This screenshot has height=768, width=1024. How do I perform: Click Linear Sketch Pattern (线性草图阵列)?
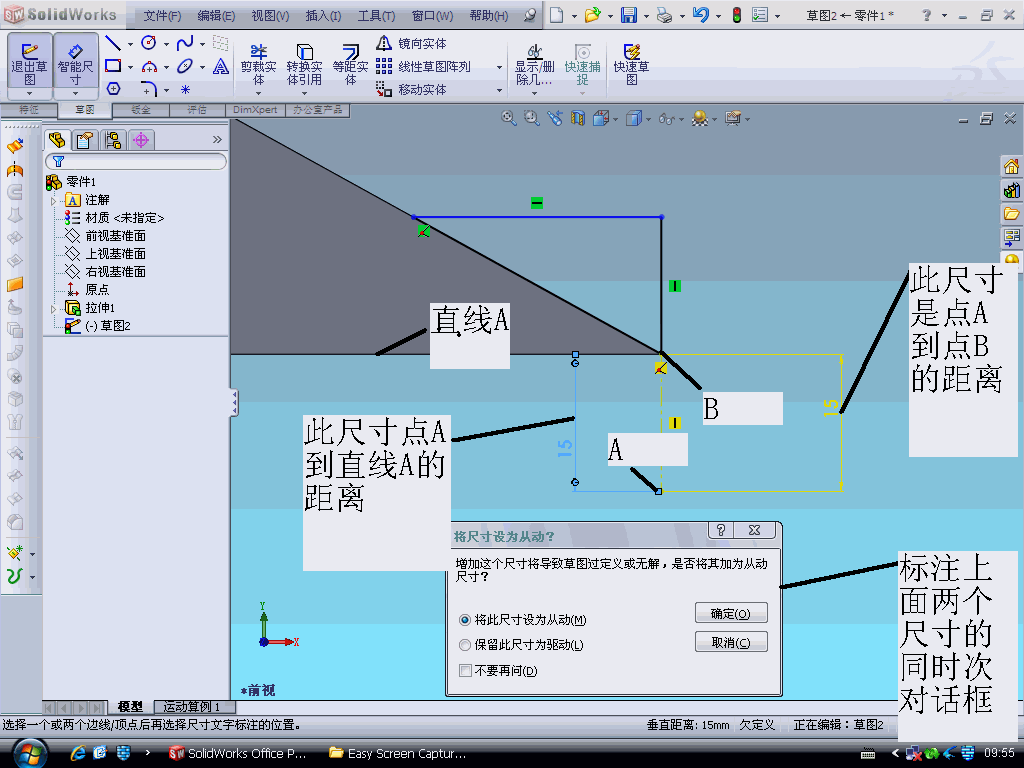(423, 67)
